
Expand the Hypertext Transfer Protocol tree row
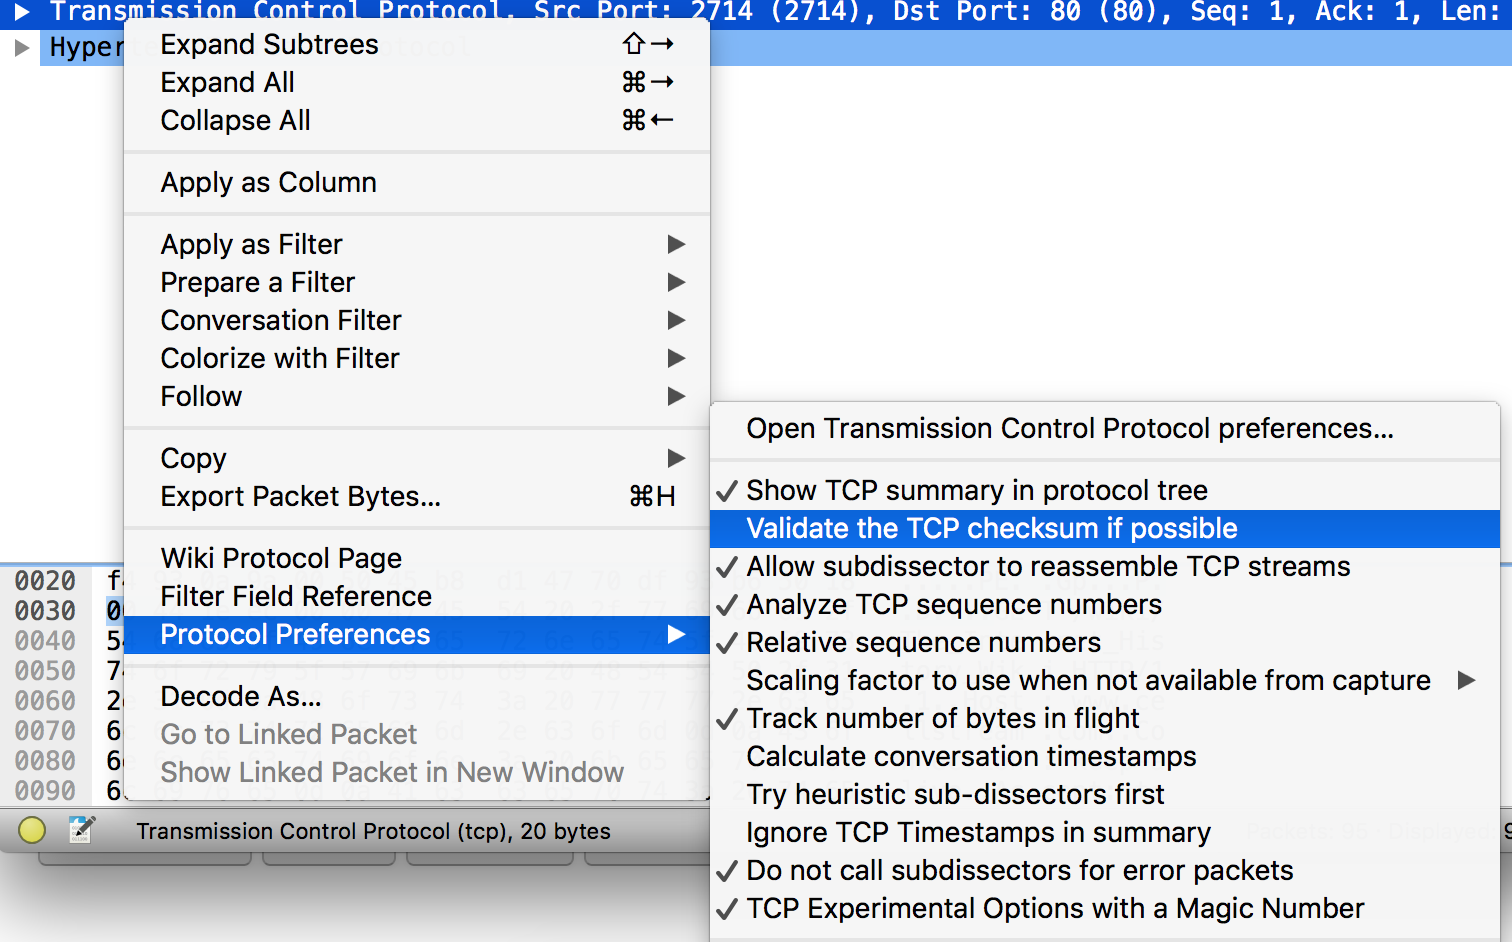[22, 48]
